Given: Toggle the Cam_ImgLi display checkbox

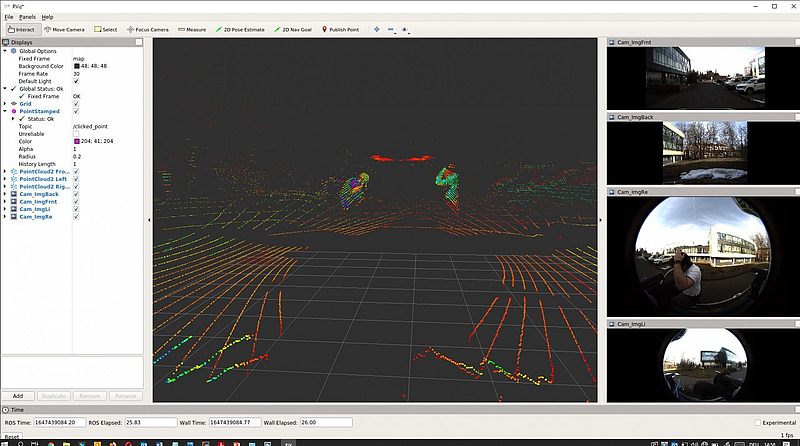Looking at the screenshot, I should pyautogui.click(x=76, y=209).
